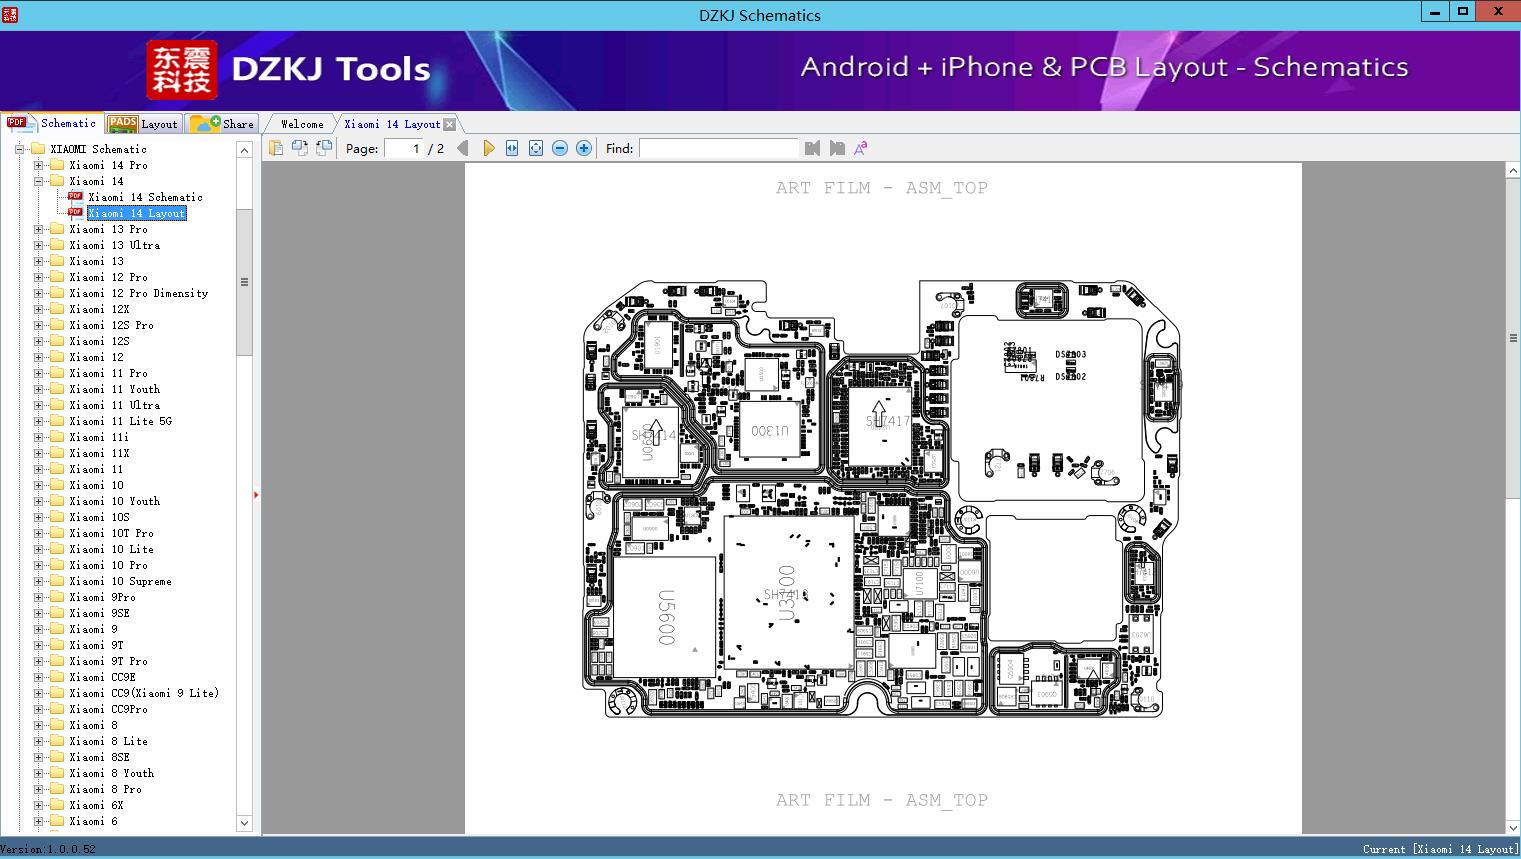The height and width of the screenshot is (859, 1521).
Task: Fit page to width icon
Action: 512,148
